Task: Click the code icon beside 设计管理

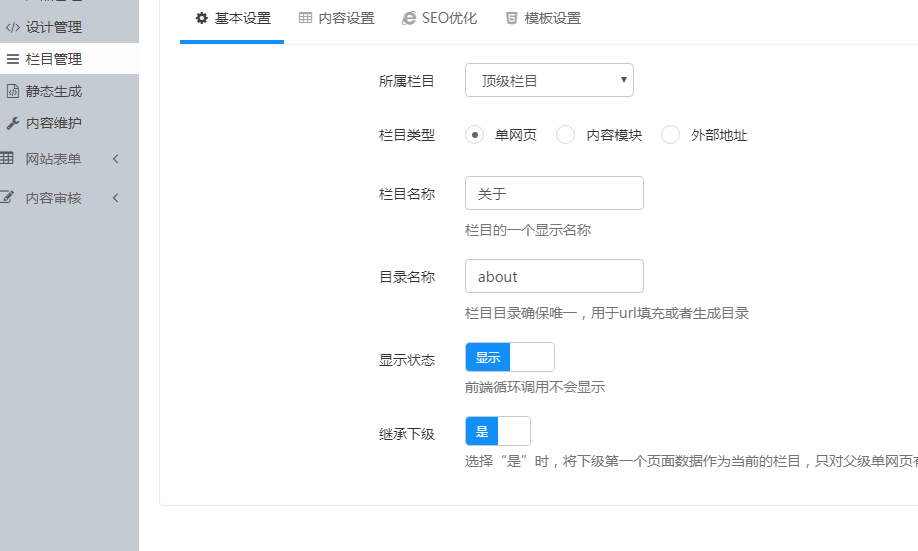Action: [12, 28]
